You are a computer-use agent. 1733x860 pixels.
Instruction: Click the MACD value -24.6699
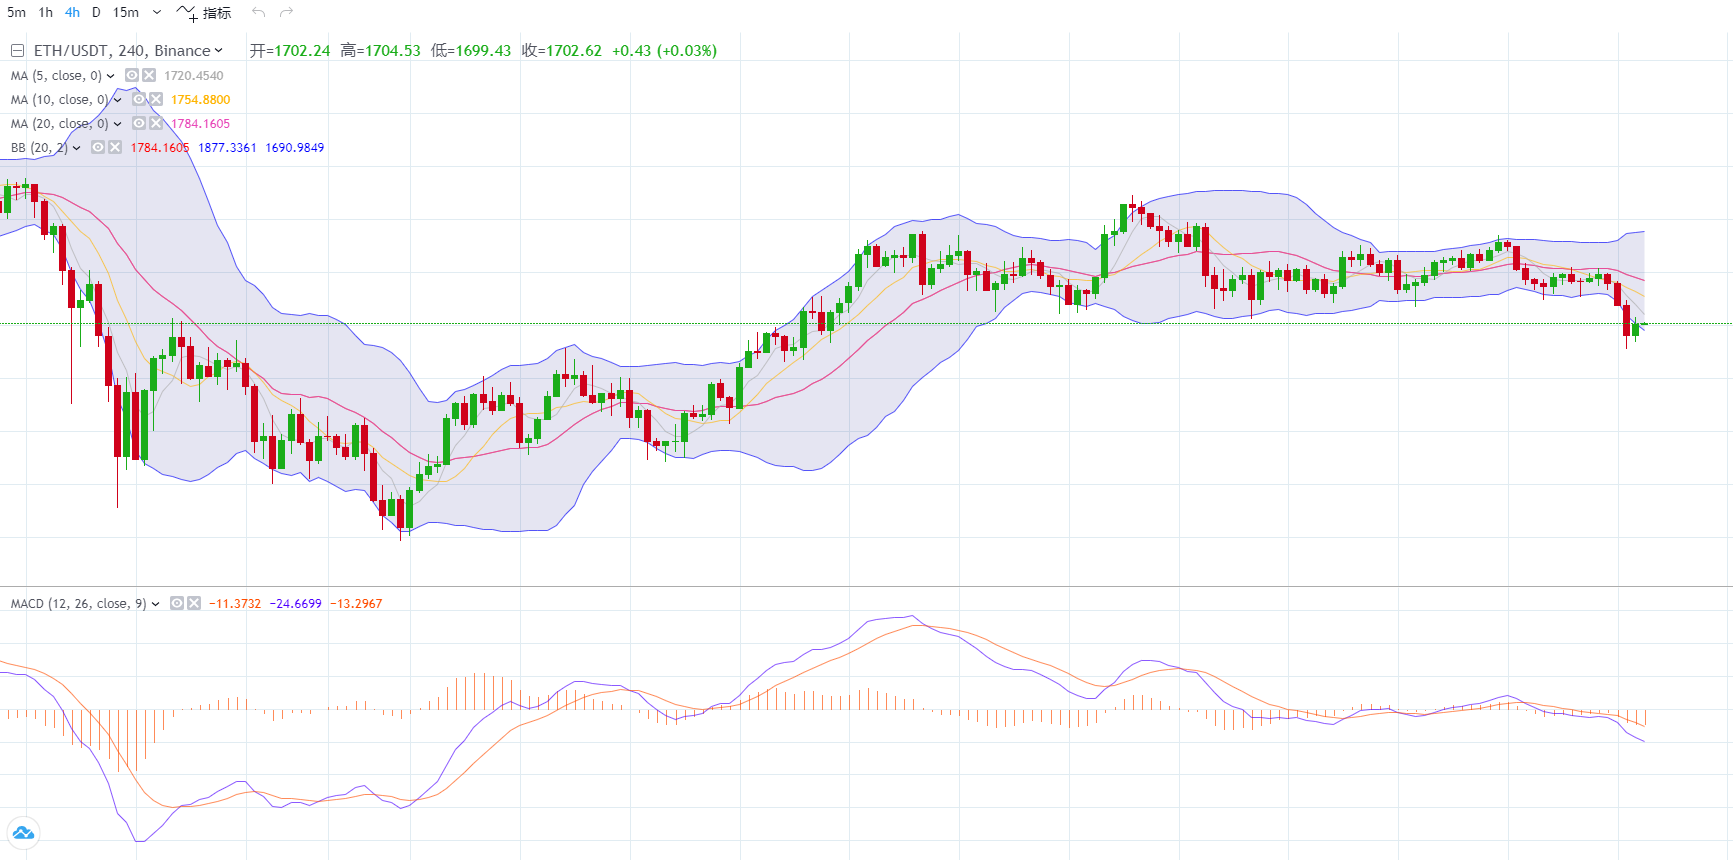click(296, 603)
